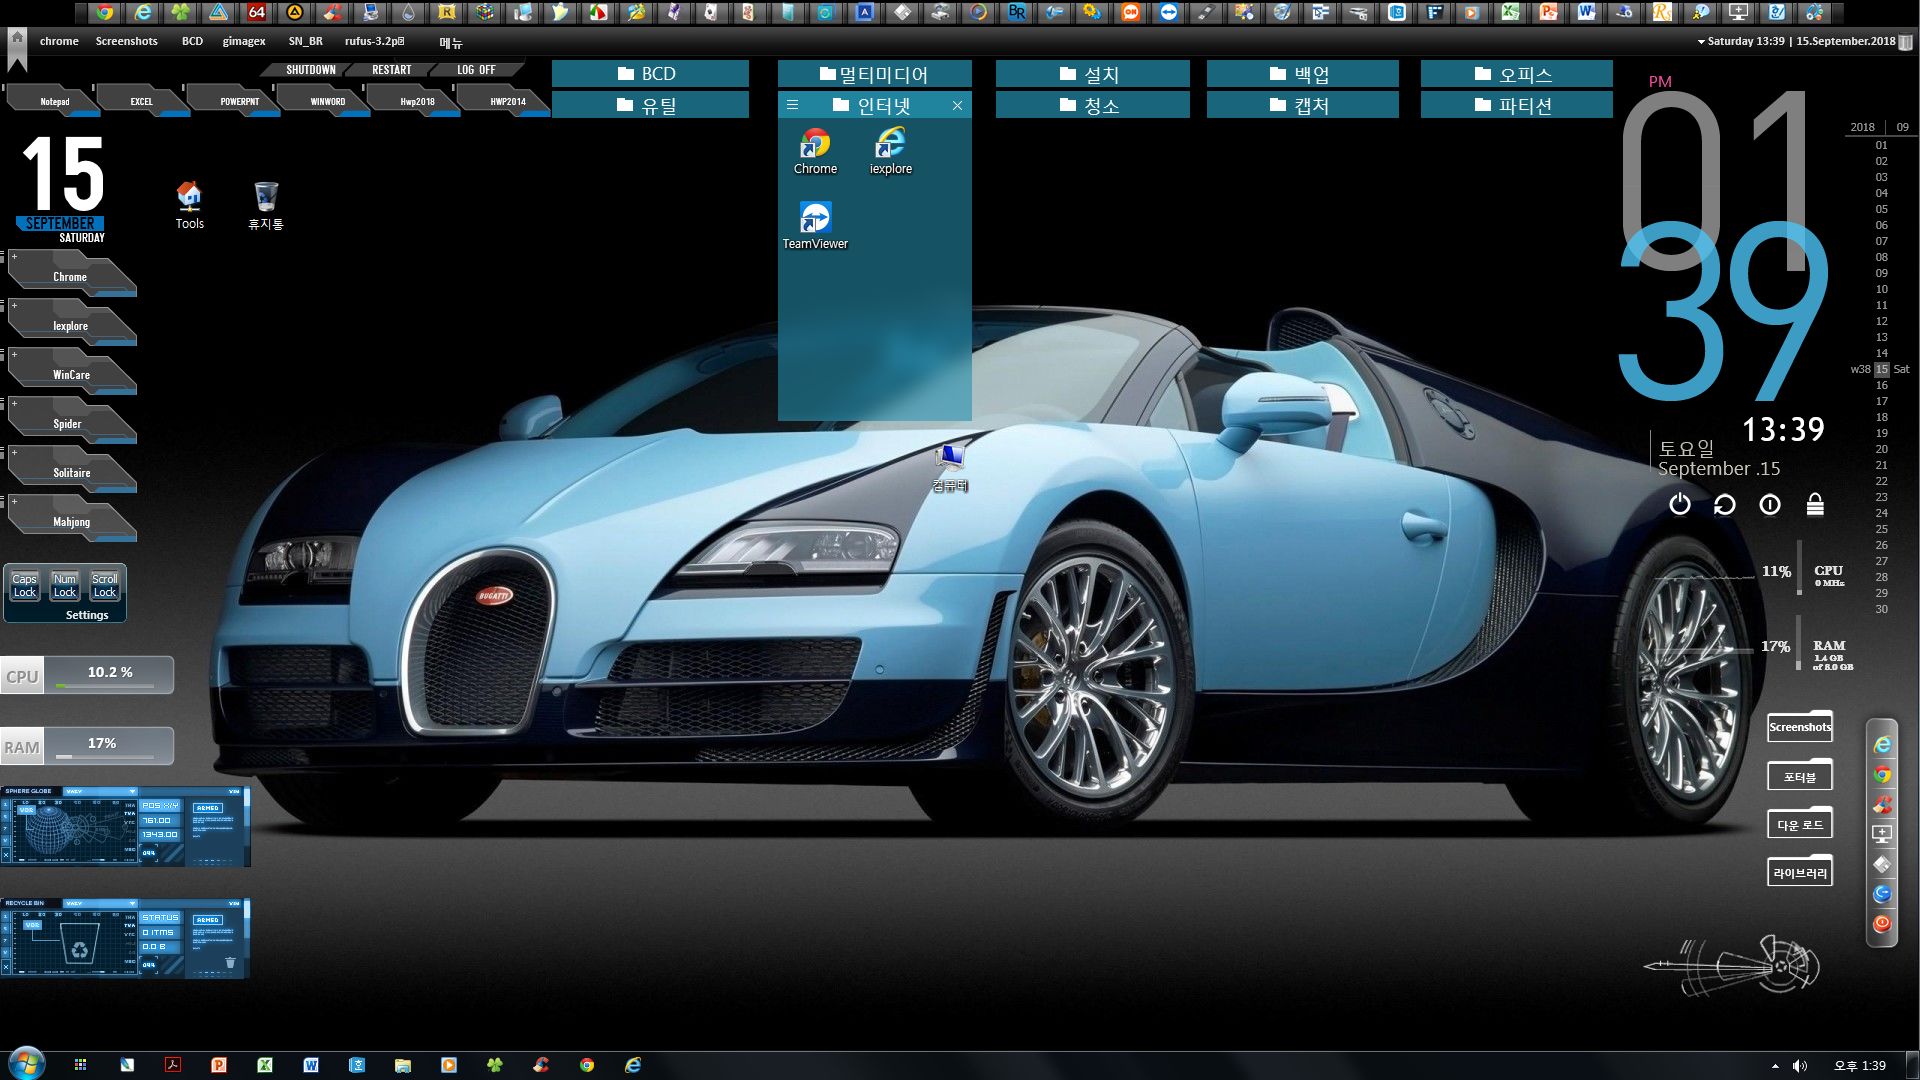Expand date dropdown arrow beside Saturday 13:39
Screen dimensions: 1920x1080
click(1701, 42)
